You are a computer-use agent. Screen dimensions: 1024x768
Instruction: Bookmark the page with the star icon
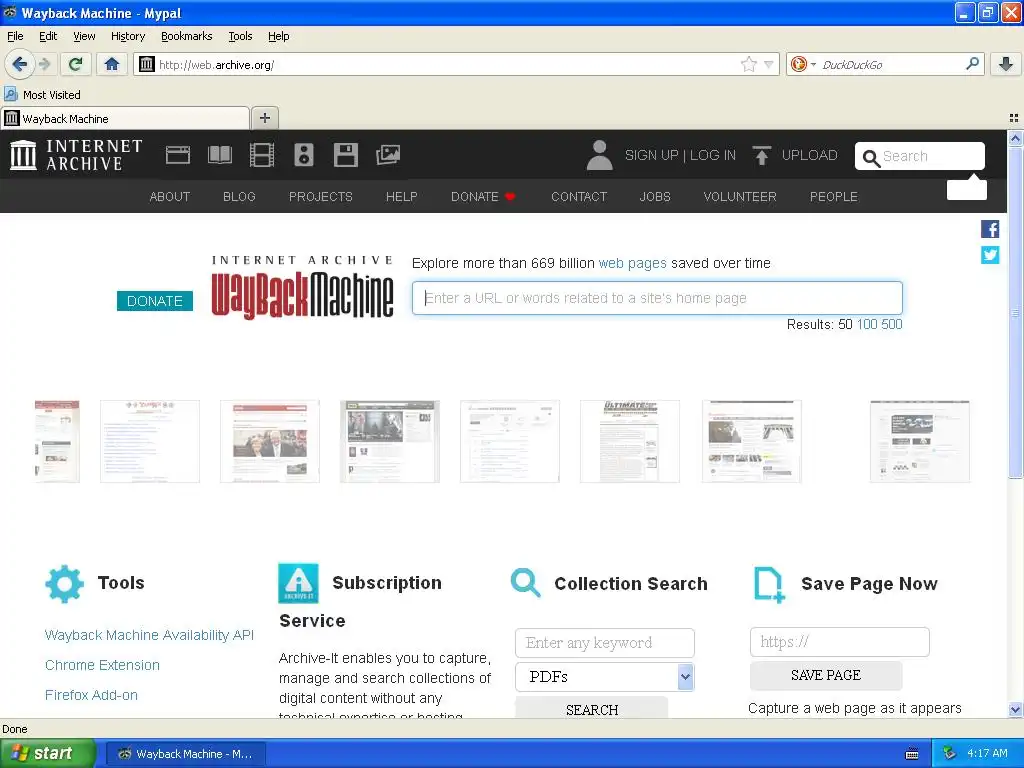tap(748, 64)
